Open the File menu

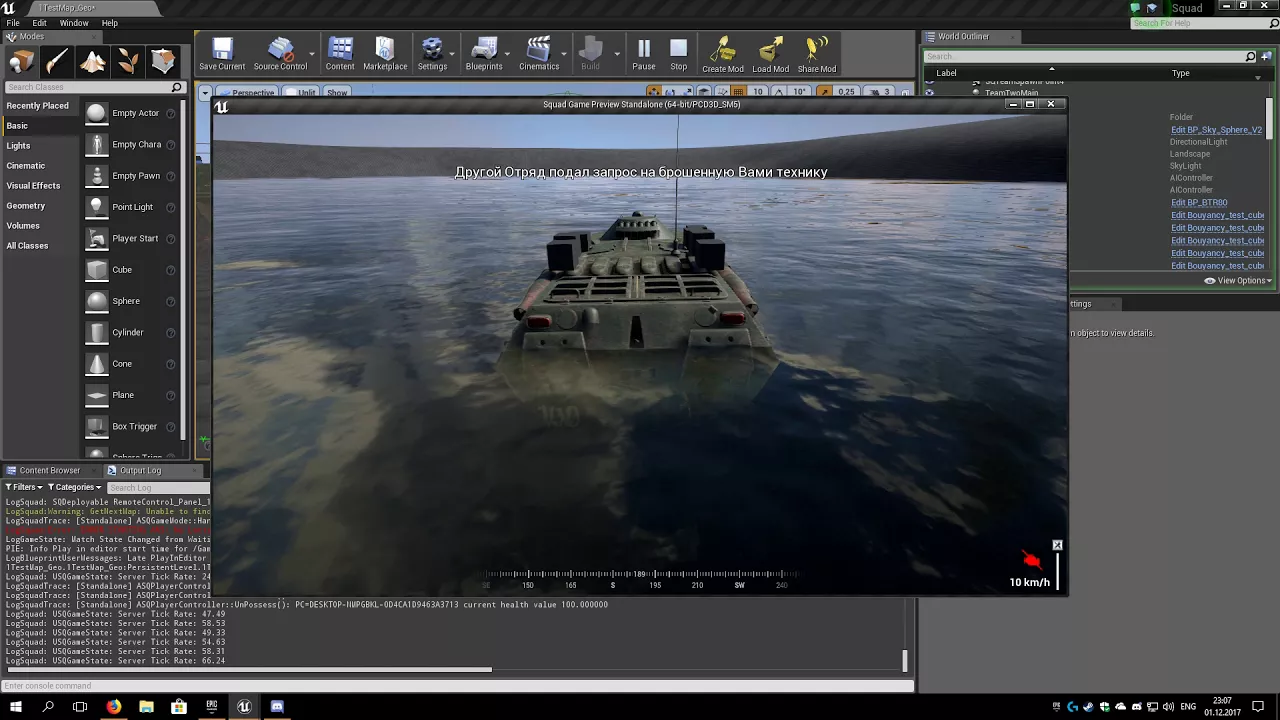13,23
